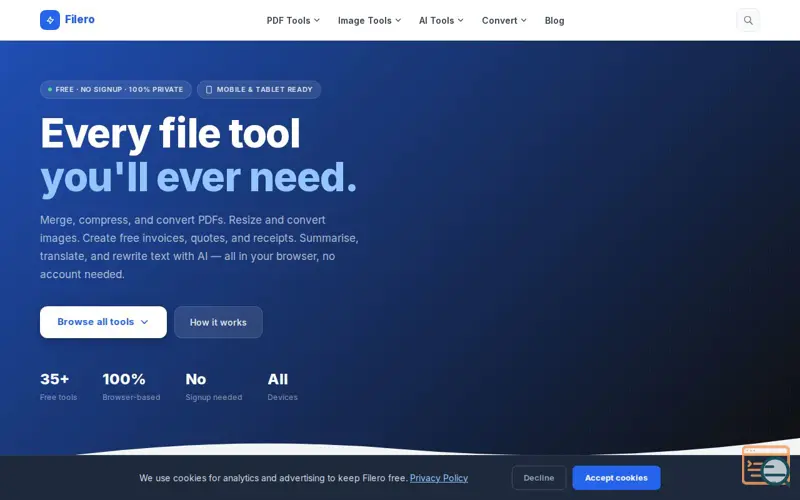Click the Filero lightning logo icon

pos(50,20)
